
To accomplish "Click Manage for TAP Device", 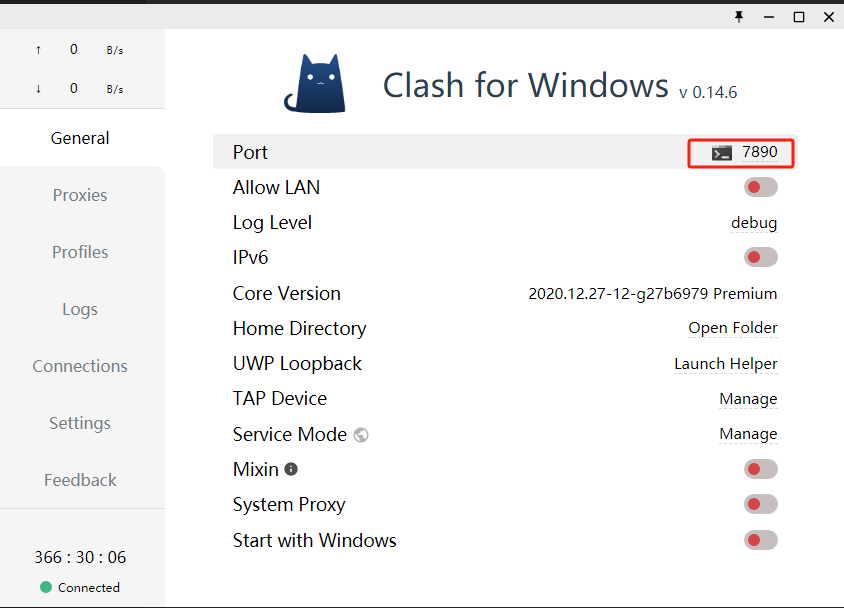I will [748, 399].
